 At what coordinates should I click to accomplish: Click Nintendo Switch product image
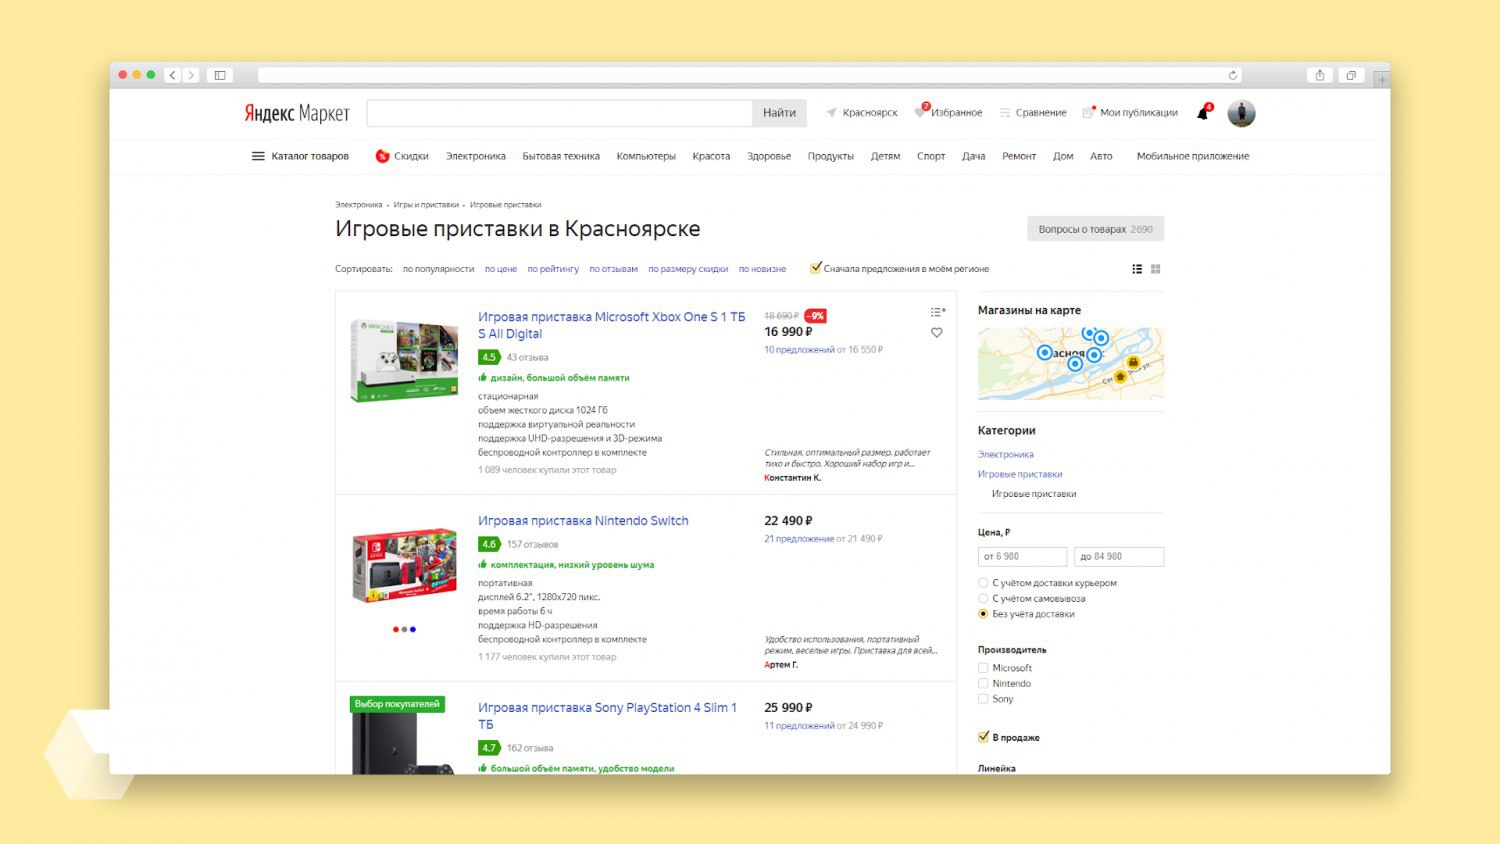click(x=405, y=565)
